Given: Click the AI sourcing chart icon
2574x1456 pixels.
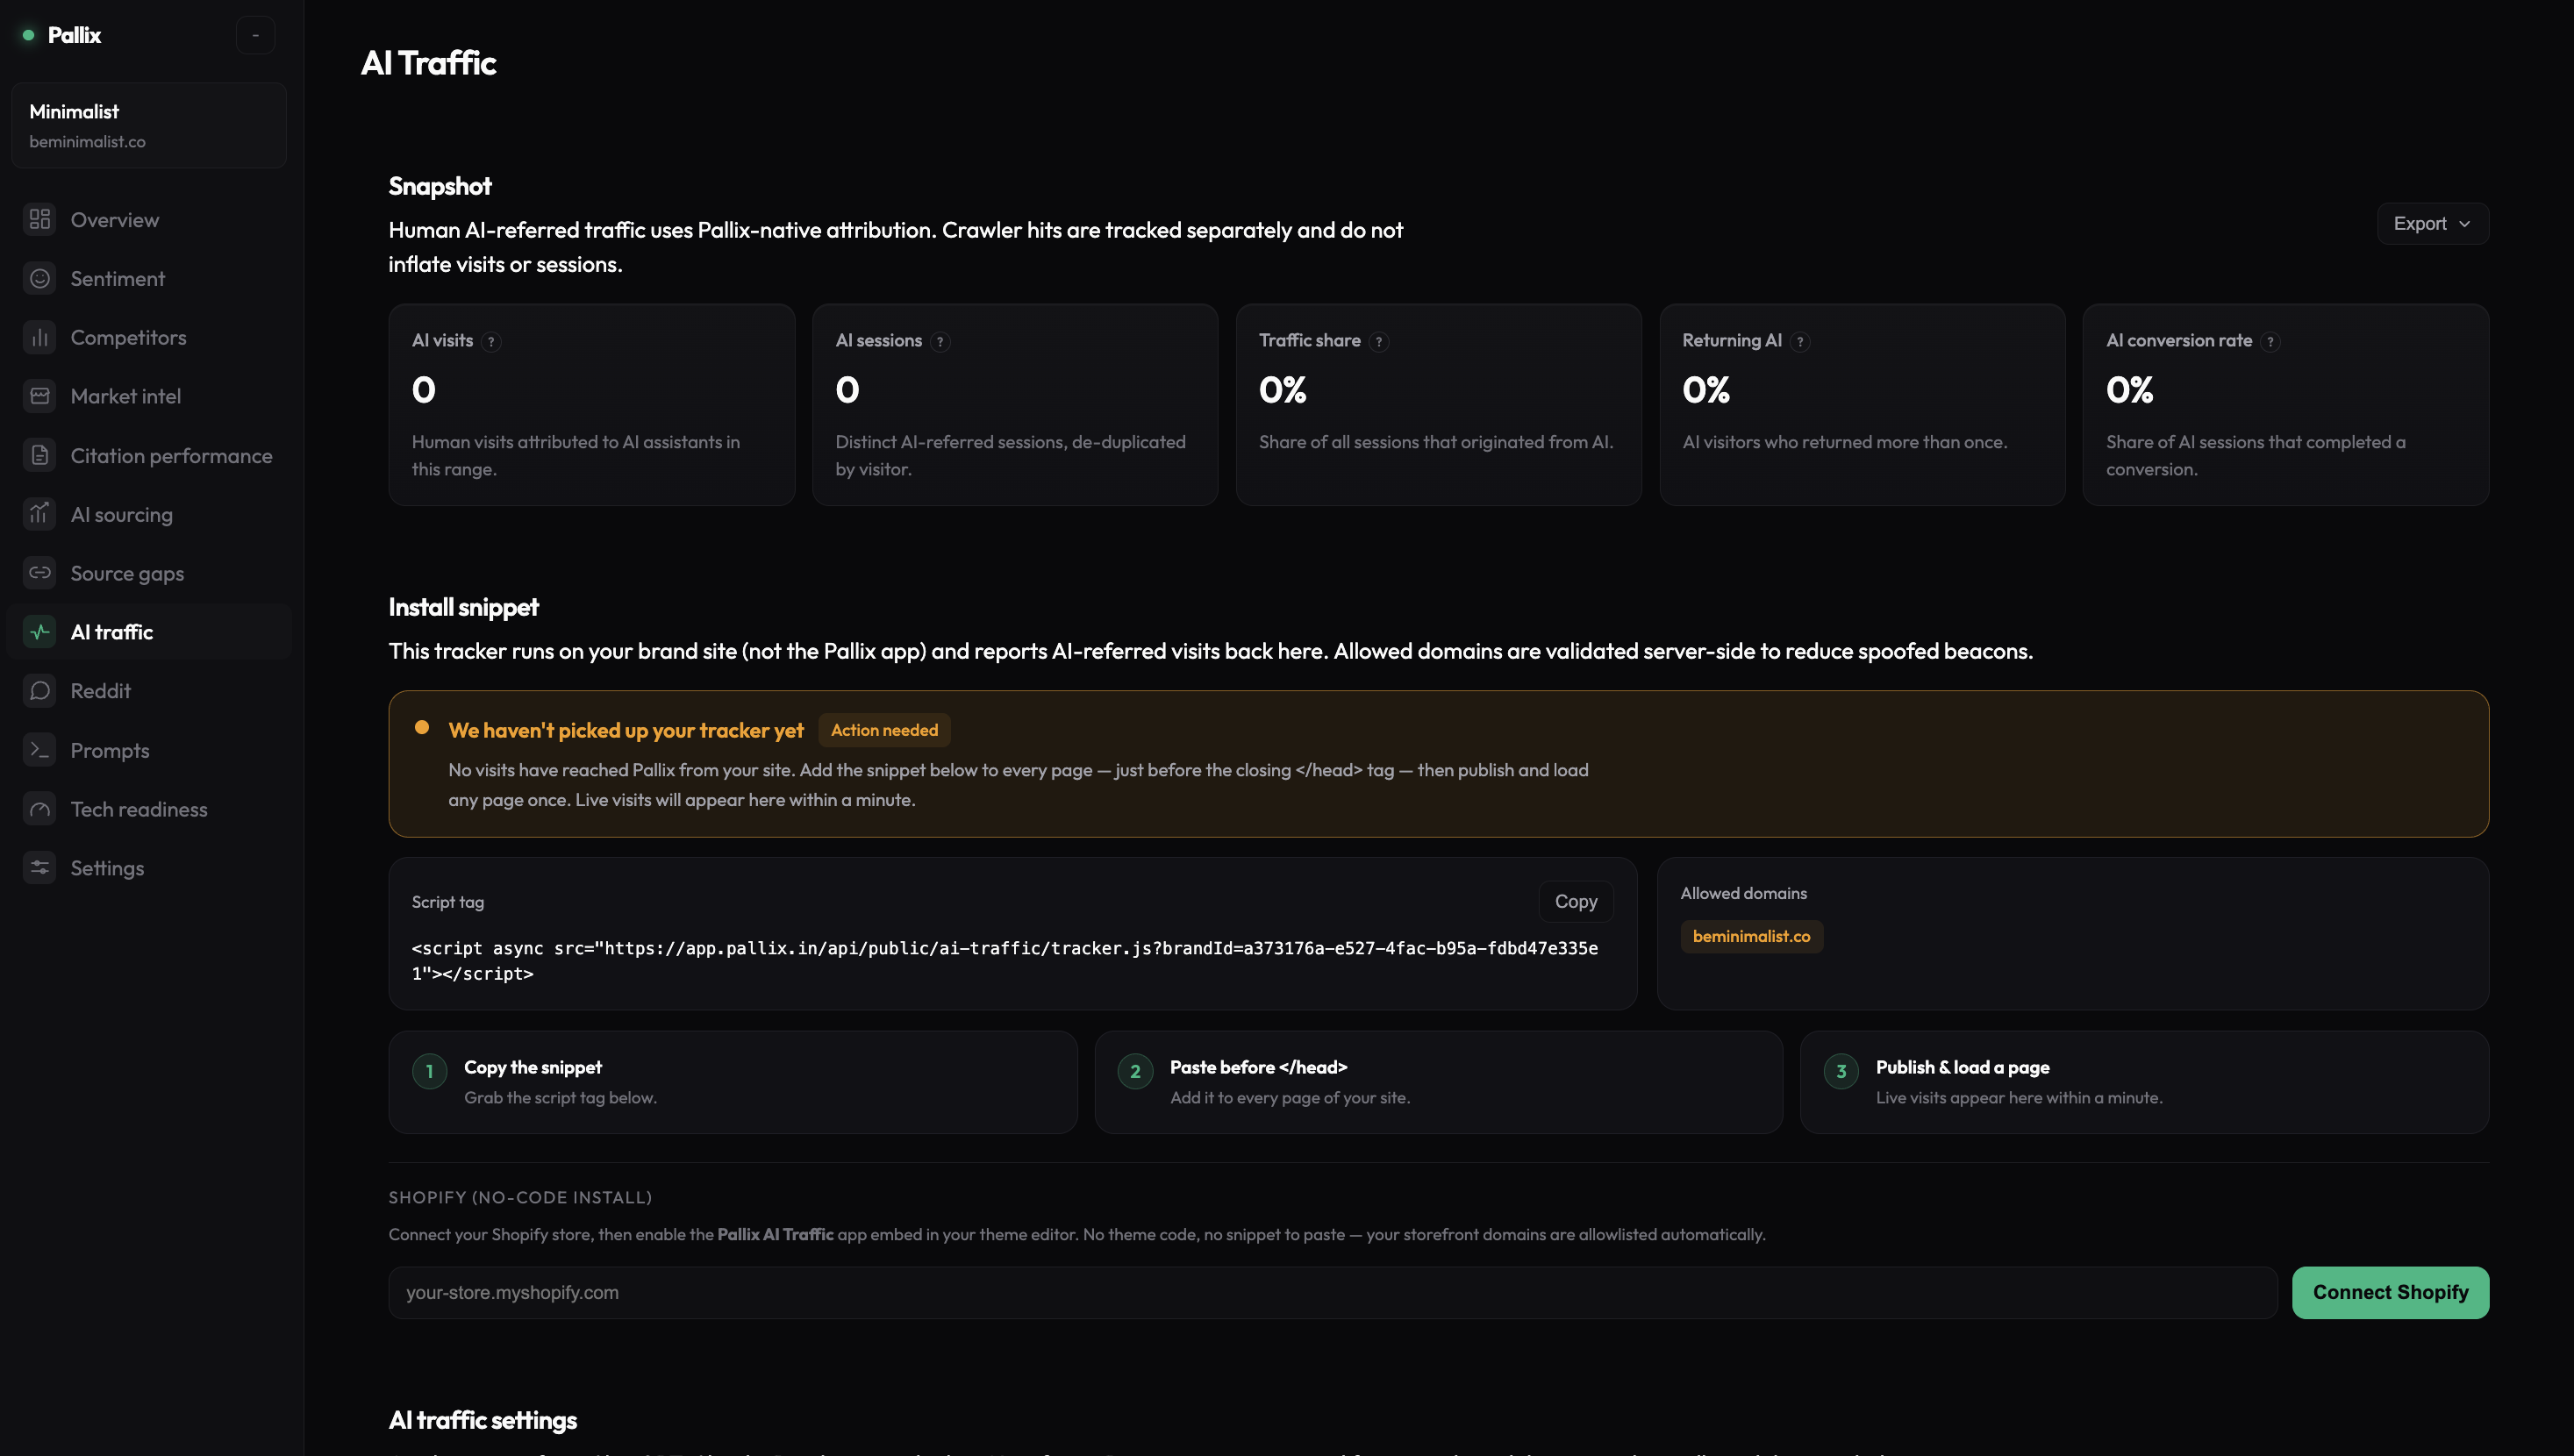Looking at the screenshot, I should (40, 514).
